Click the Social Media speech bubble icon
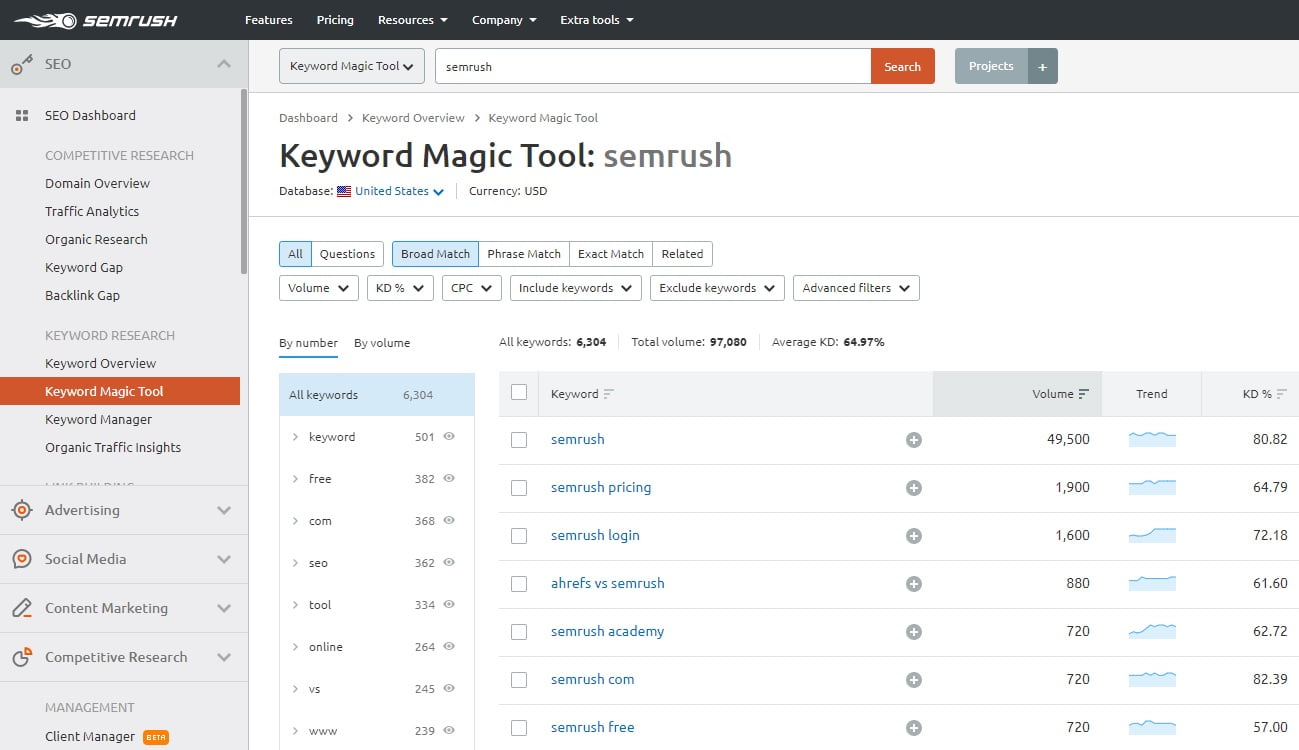Viewport: 1299px width, 750px height. coord(22,559)
